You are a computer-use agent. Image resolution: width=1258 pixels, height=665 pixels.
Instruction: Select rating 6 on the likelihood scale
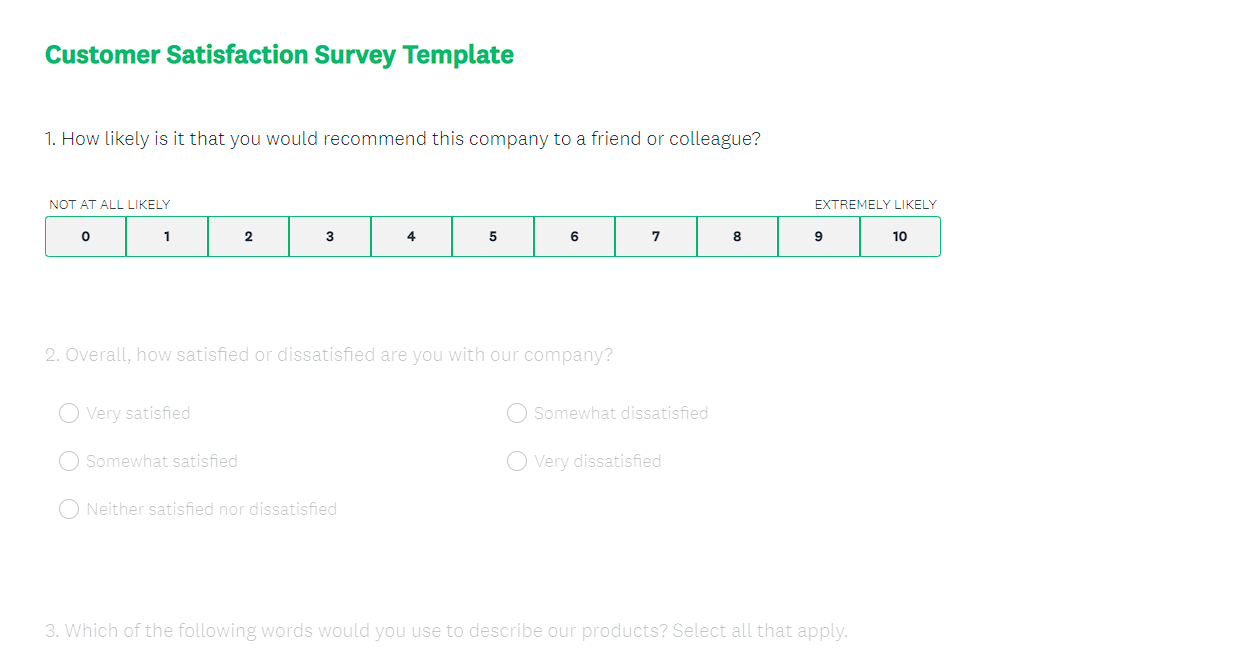tap(574, 237)
